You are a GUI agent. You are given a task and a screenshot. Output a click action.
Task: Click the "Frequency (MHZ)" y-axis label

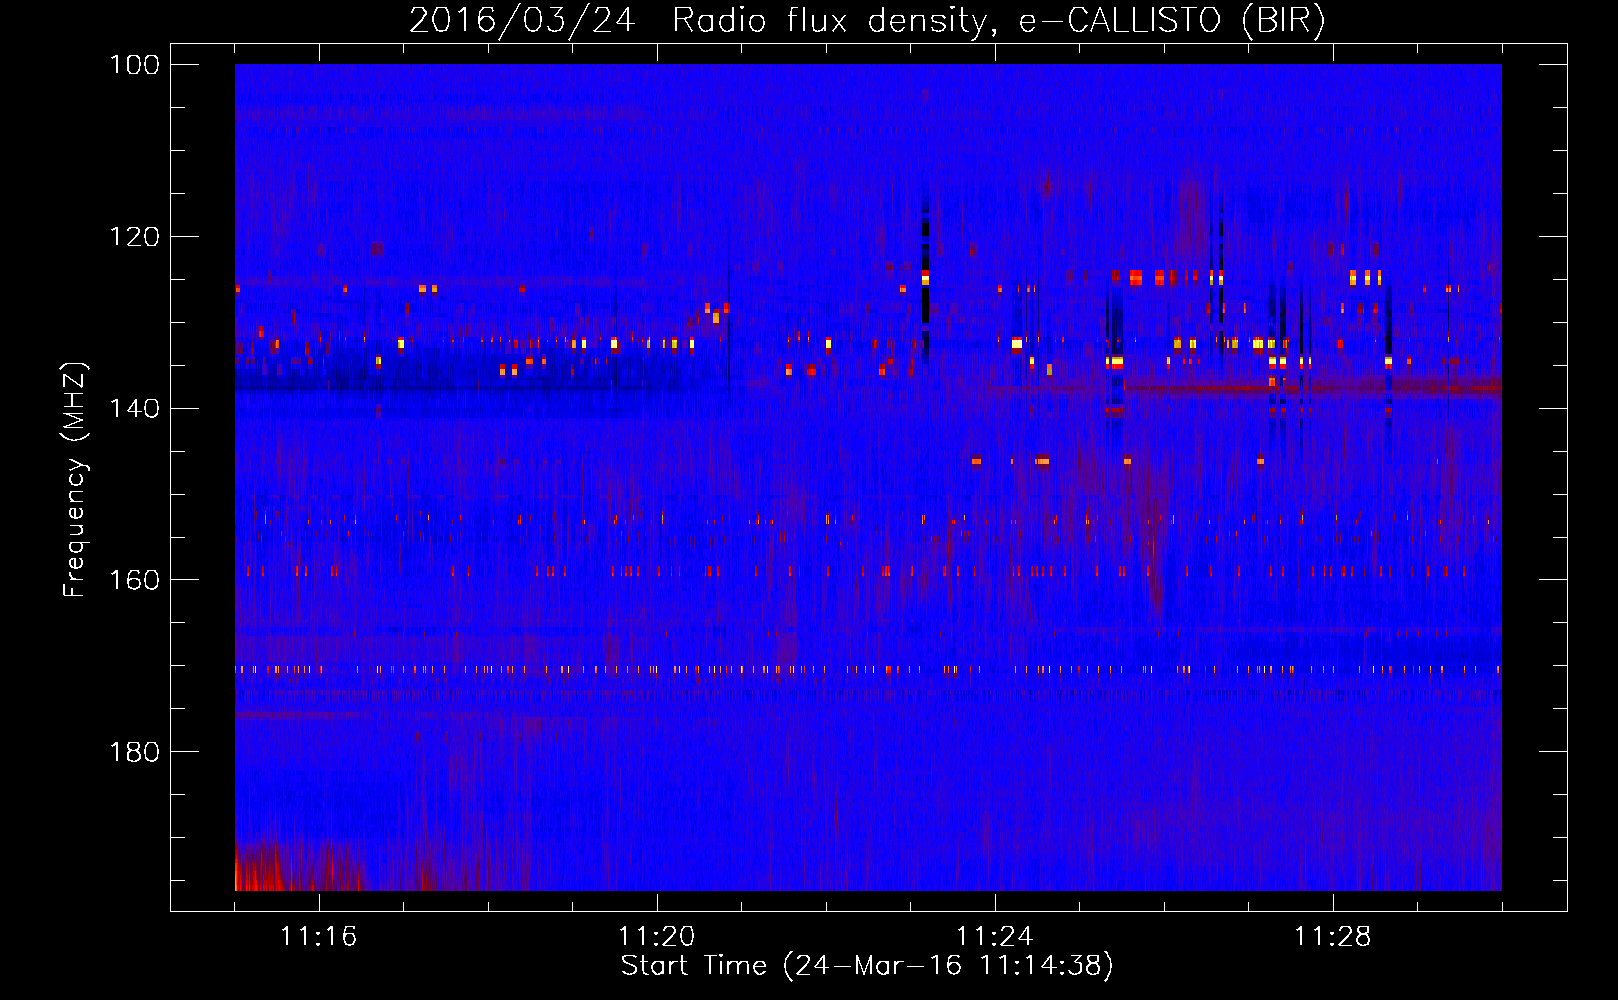coord(75,479)
